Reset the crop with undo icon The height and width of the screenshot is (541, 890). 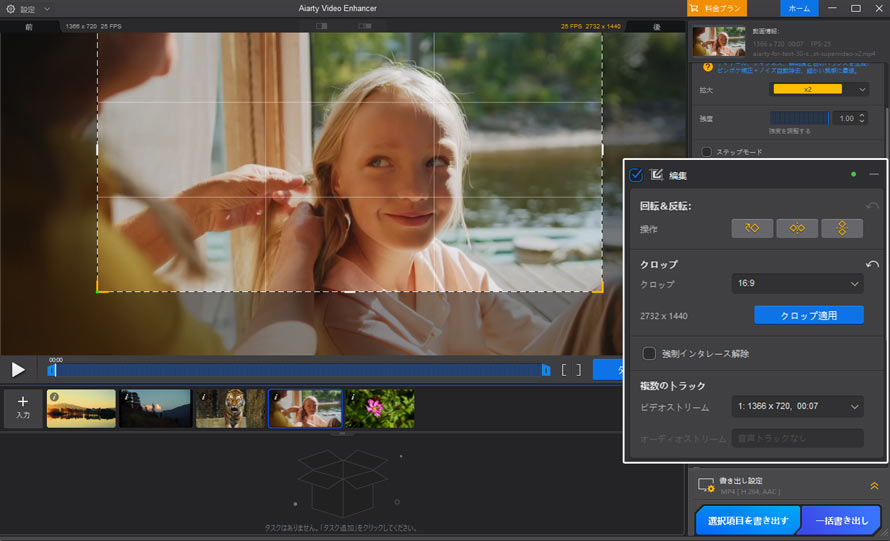click(872, 265)
